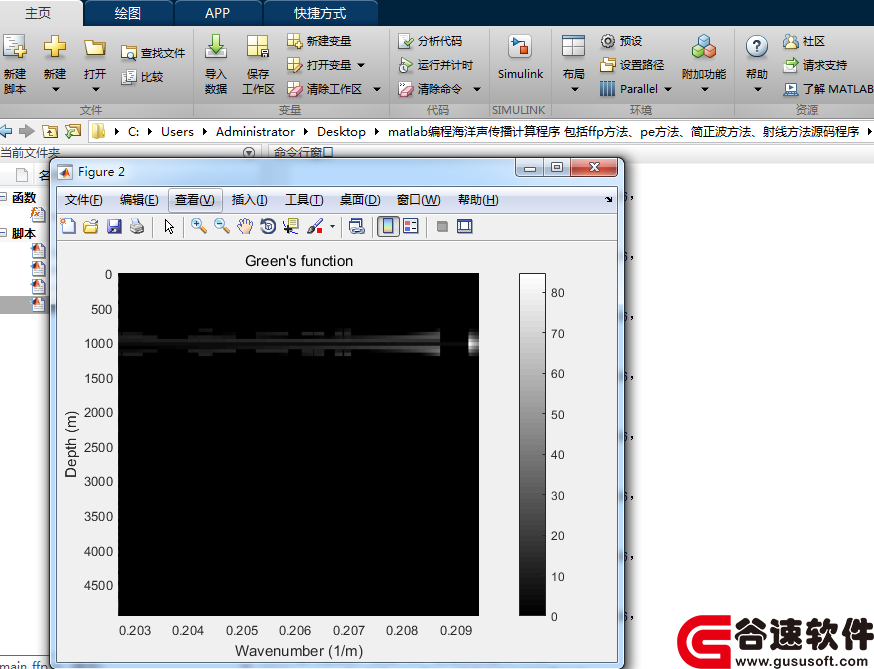The height and width of the screenshot is (669, 874).
Task: Select the Pan hand tool
Action: [x=245, y=226]
